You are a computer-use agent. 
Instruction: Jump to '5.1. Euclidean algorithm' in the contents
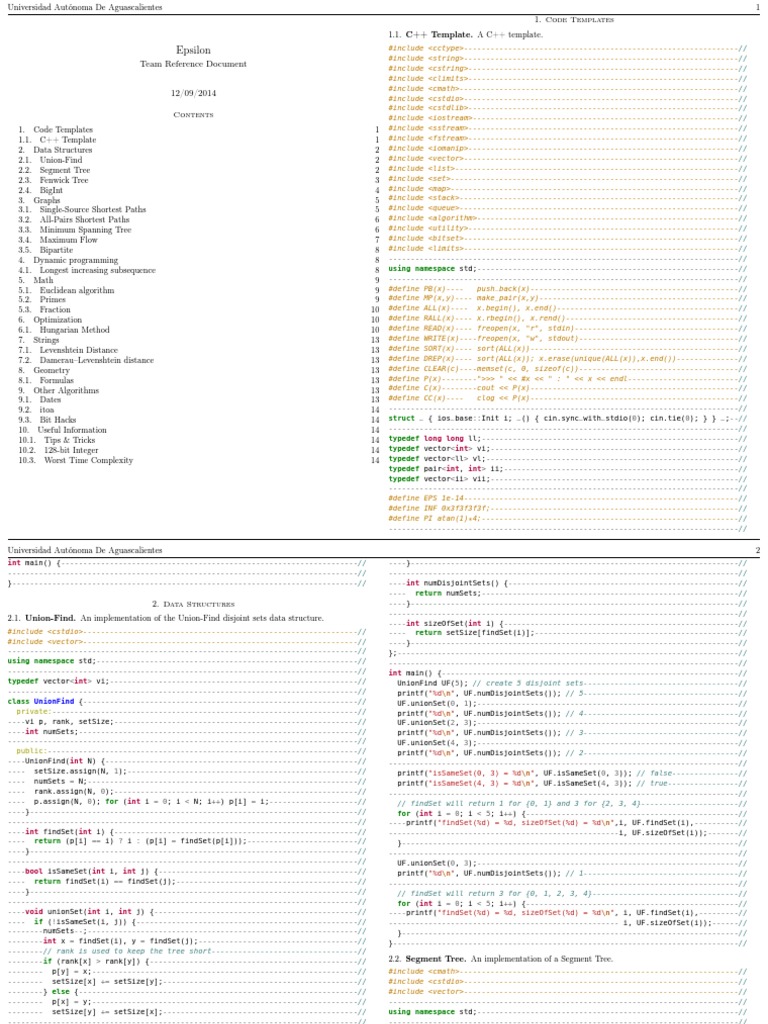tap(67, 291)
